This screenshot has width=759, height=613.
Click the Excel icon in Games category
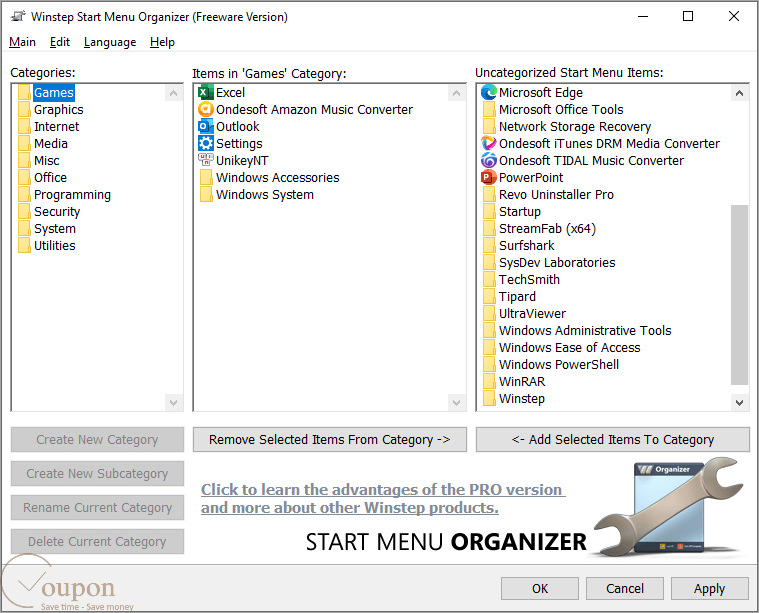206,92
